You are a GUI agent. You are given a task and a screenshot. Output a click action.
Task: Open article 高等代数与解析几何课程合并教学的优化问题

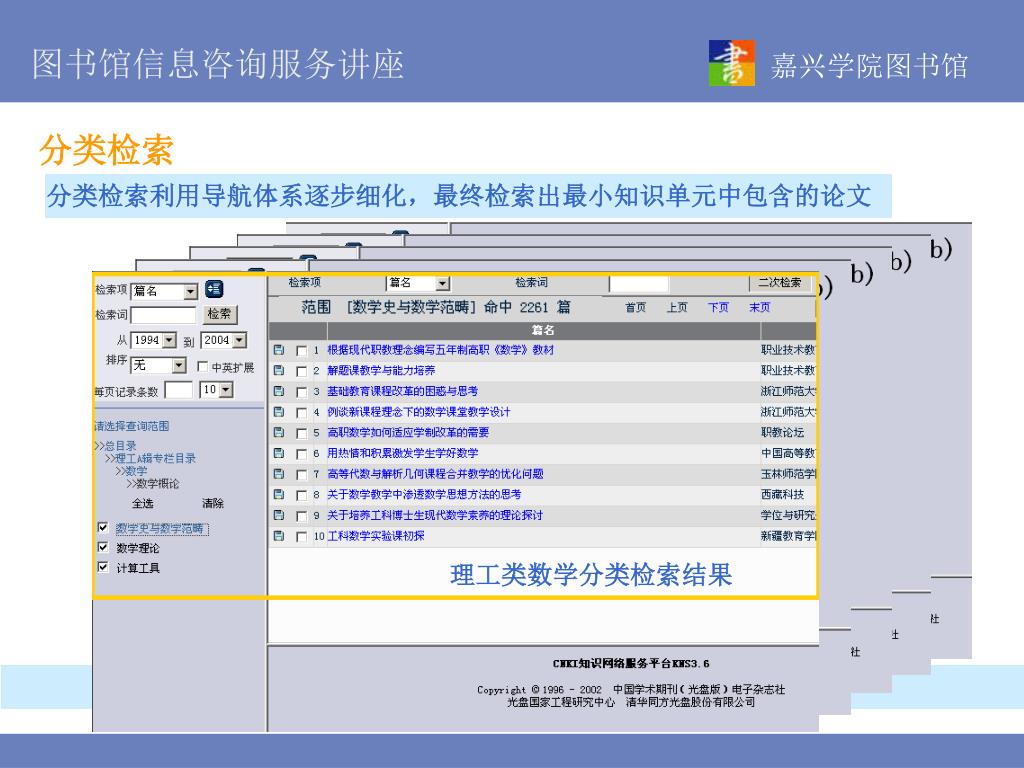(x=435, y=473)
